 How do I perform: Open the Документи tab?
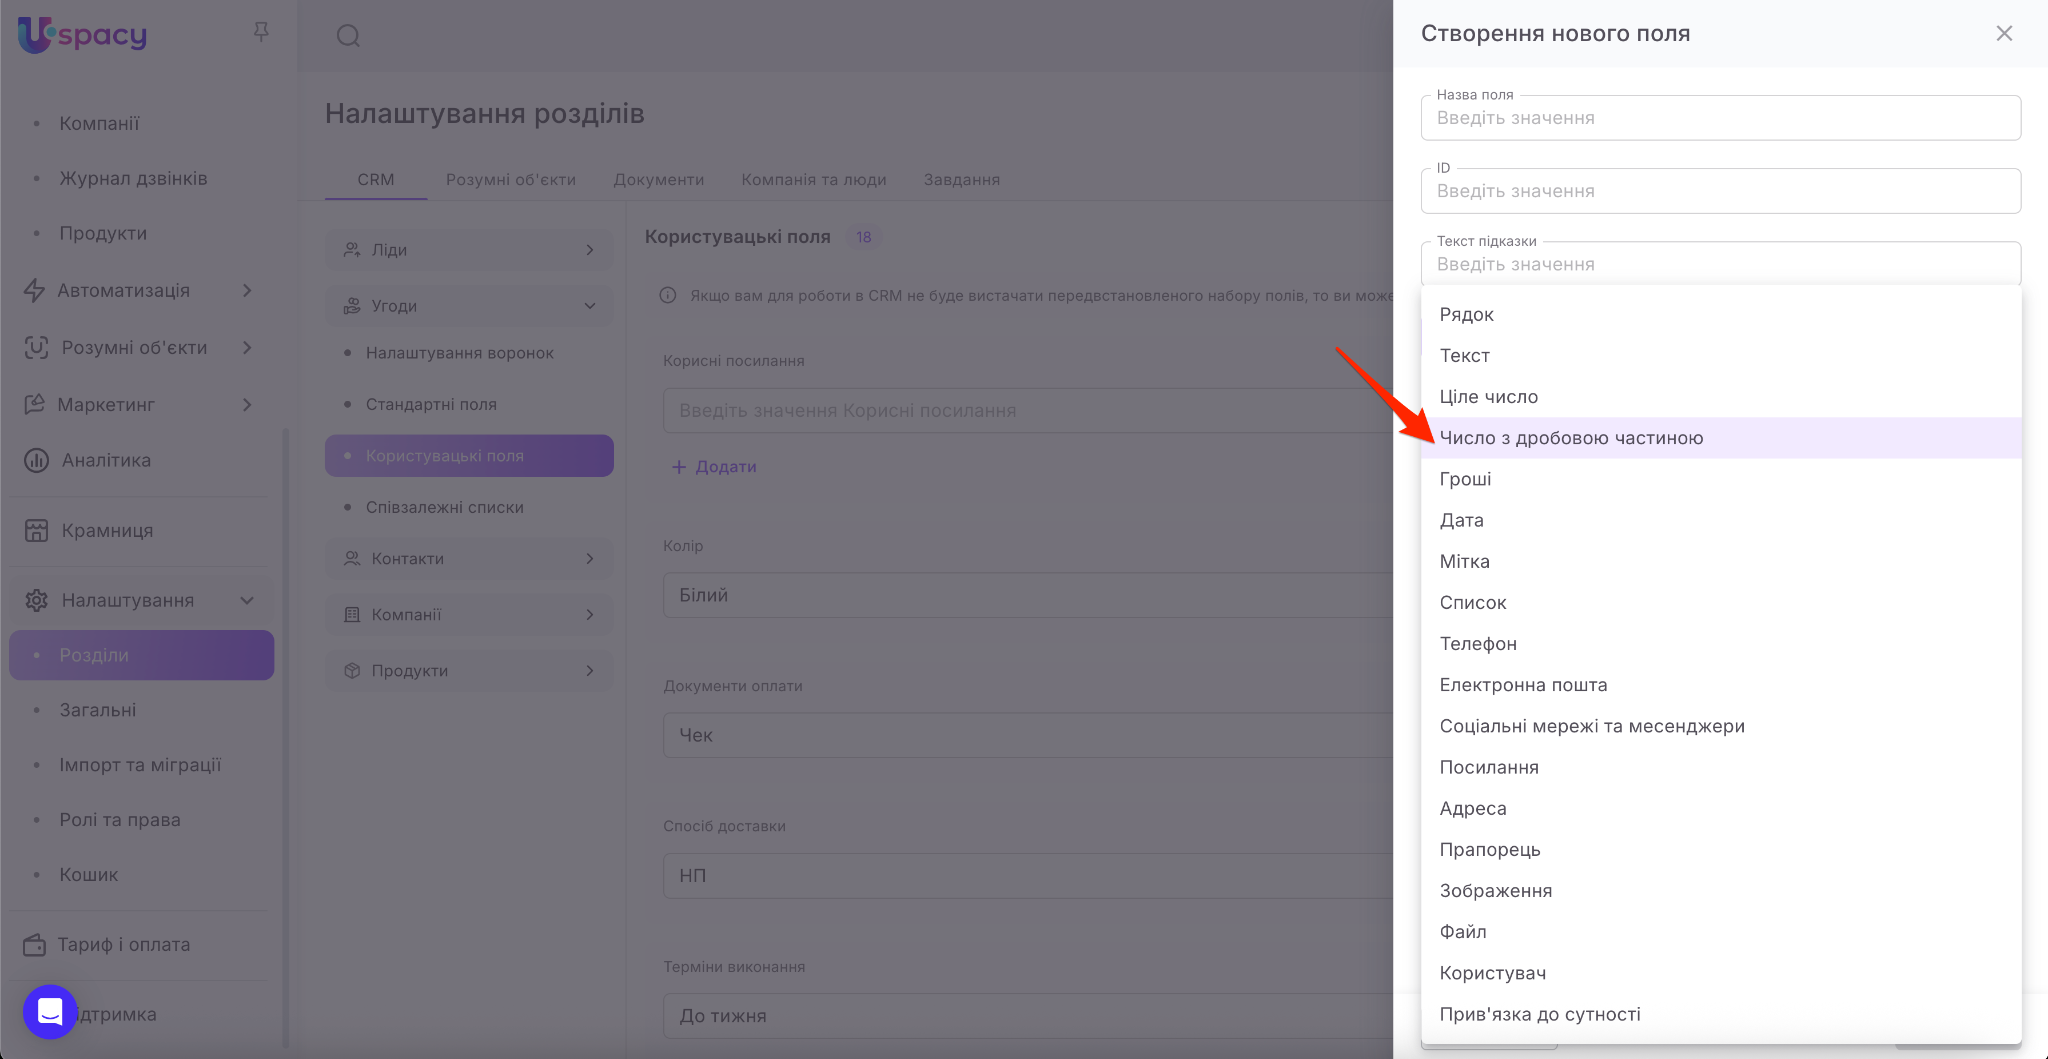click(x=658, y=179)
